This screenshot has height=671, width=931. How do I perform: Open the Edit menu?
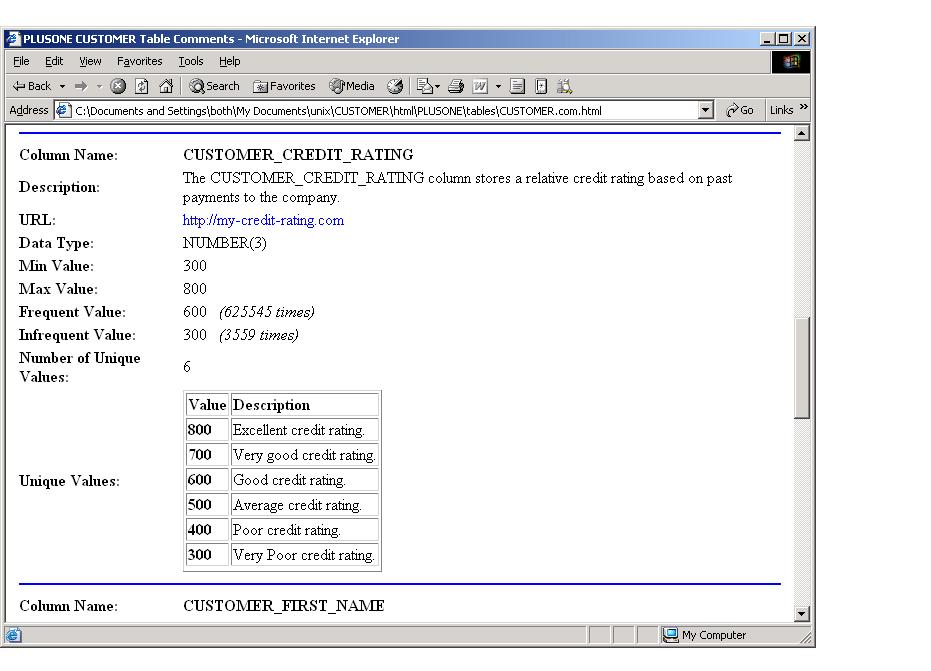coord(54,61)
